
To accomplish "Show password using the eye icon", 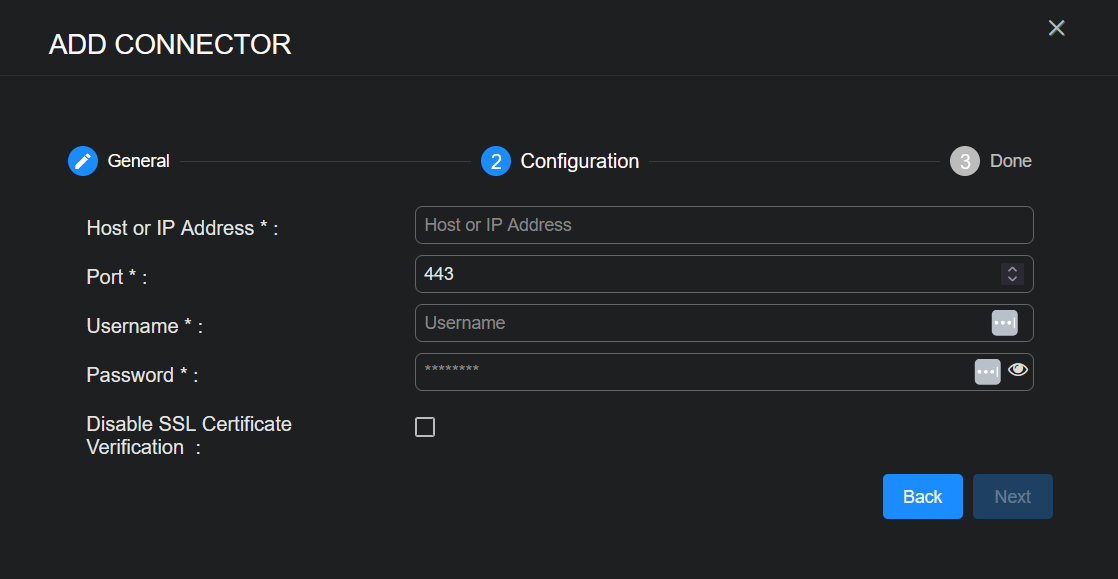I will pos(1018,370).
